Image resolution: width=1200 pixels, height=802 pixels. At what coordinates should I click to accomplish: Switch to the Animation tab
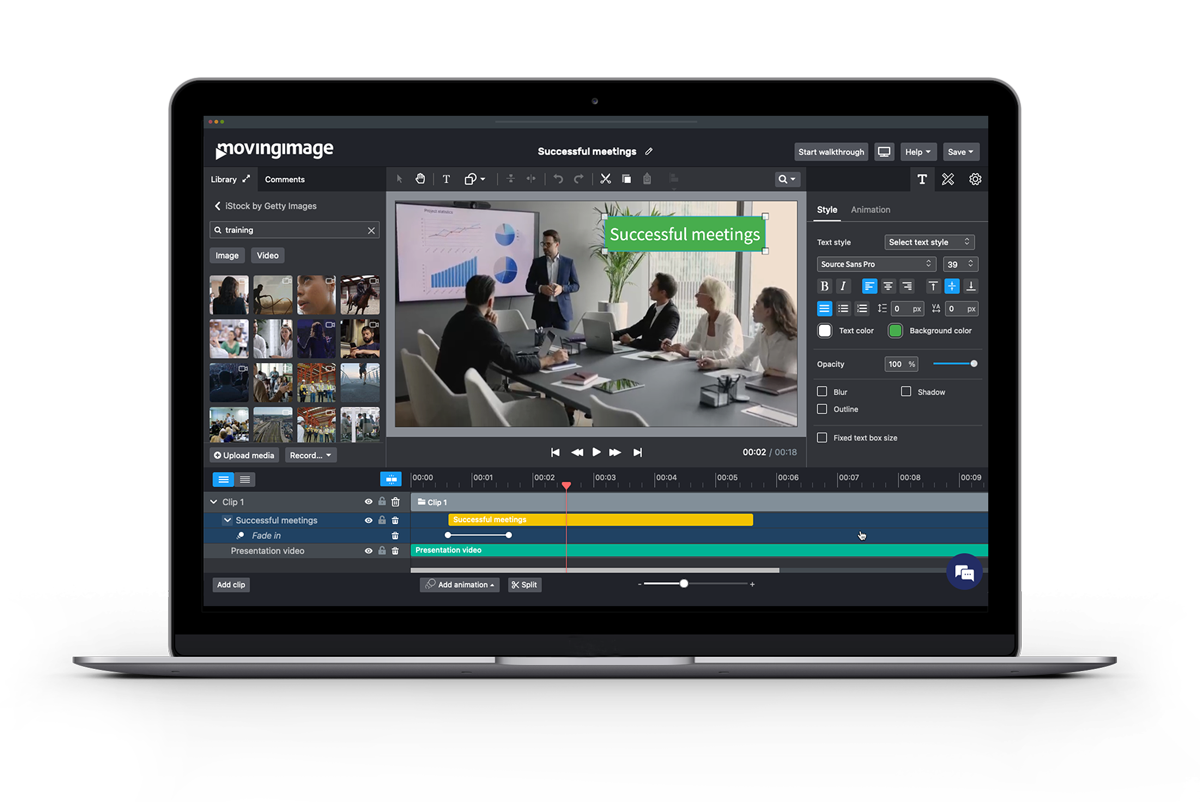(870, 210)
